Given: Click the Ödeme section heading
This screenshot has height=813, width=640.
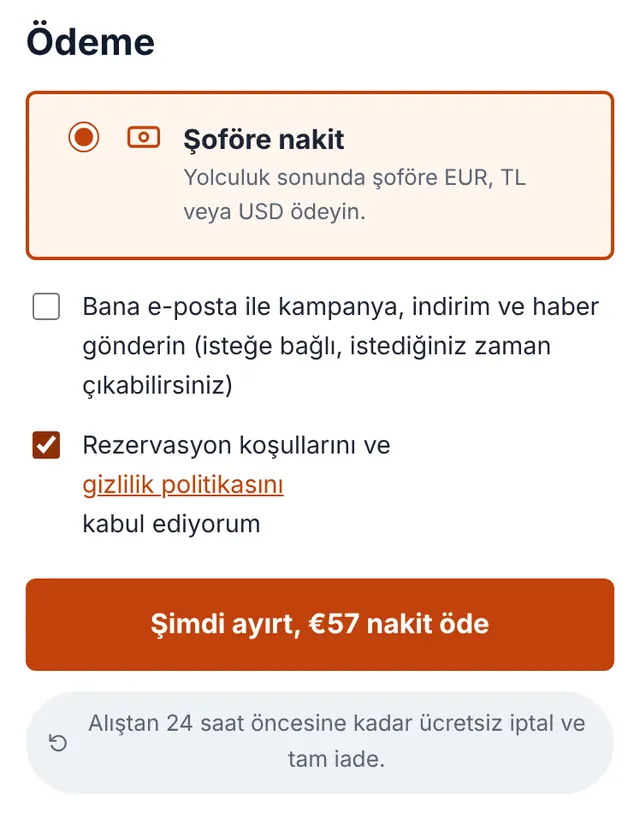Looking at the screenshot, I should (90, 40).
